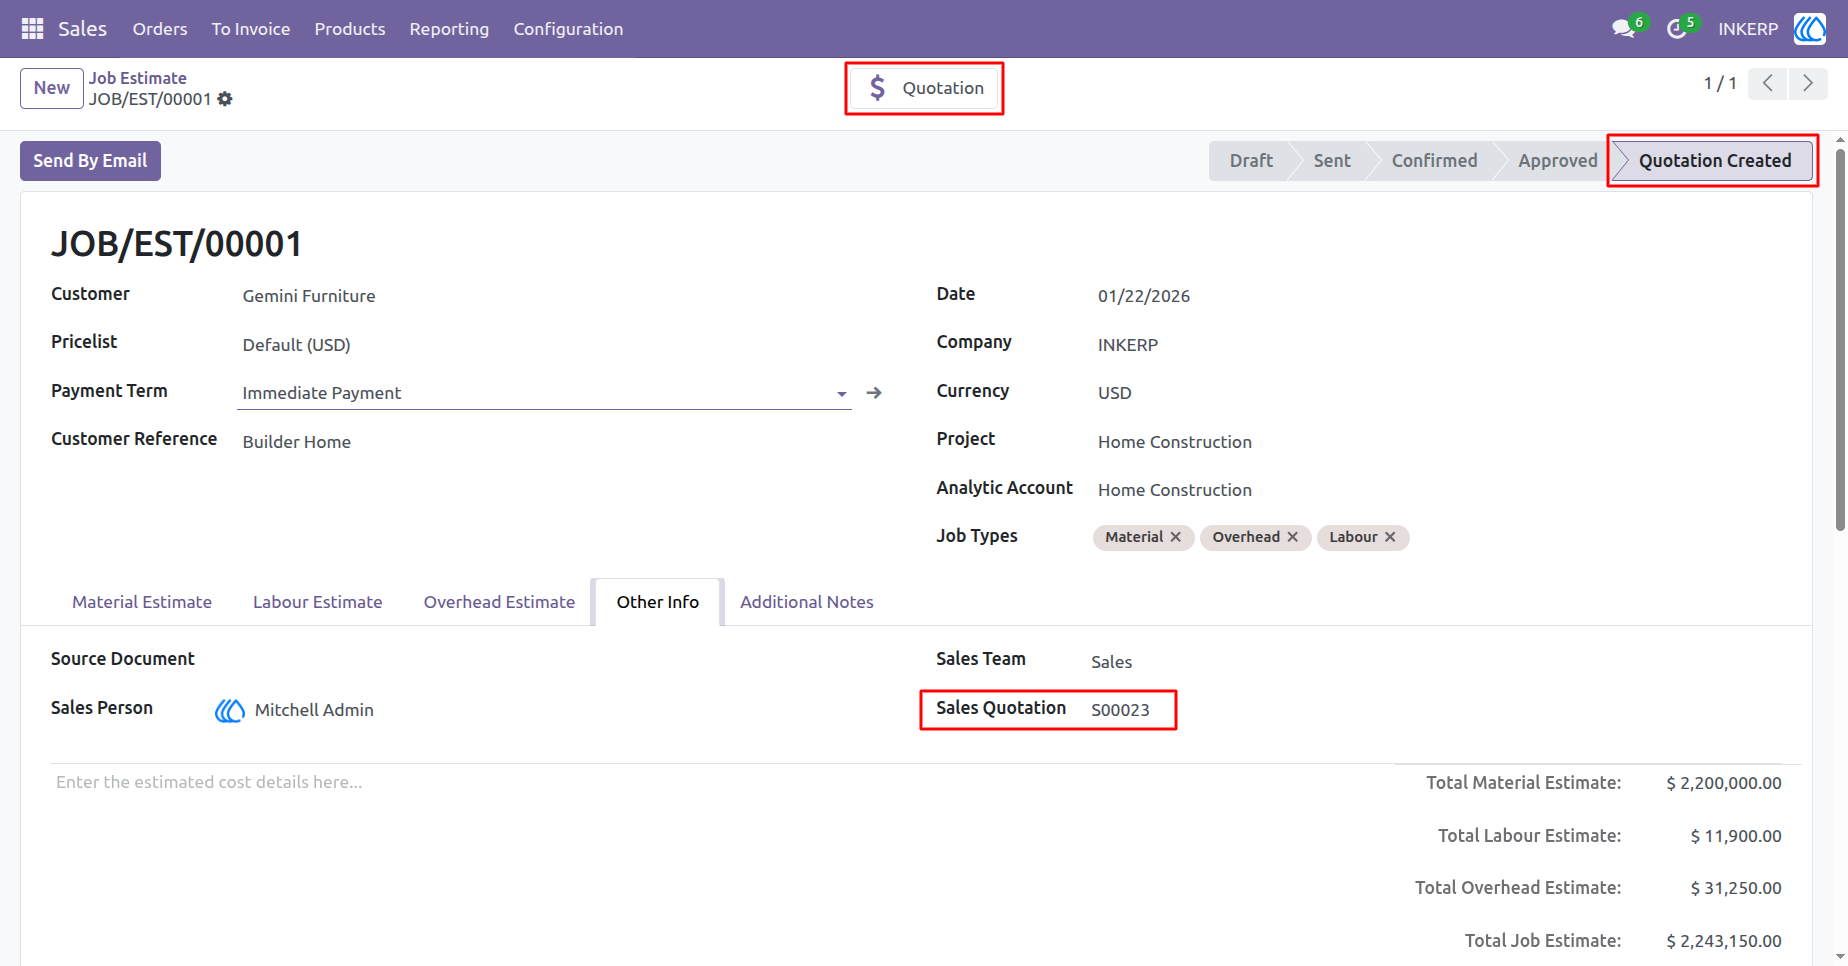This screenshot has height=966, width=1848.
Task: Open the messages chat bubble icon
Action: click(1624, 29)
